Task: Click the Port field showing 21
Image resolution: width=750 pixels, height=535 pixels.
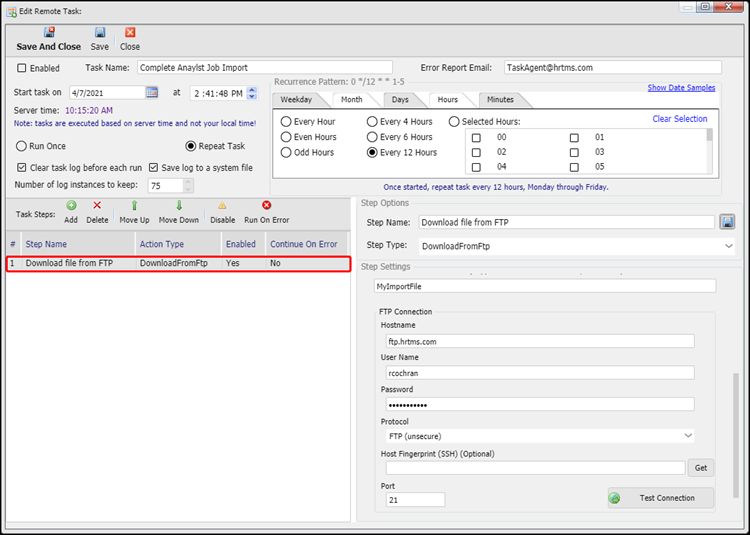Action: tap(415, 500)
